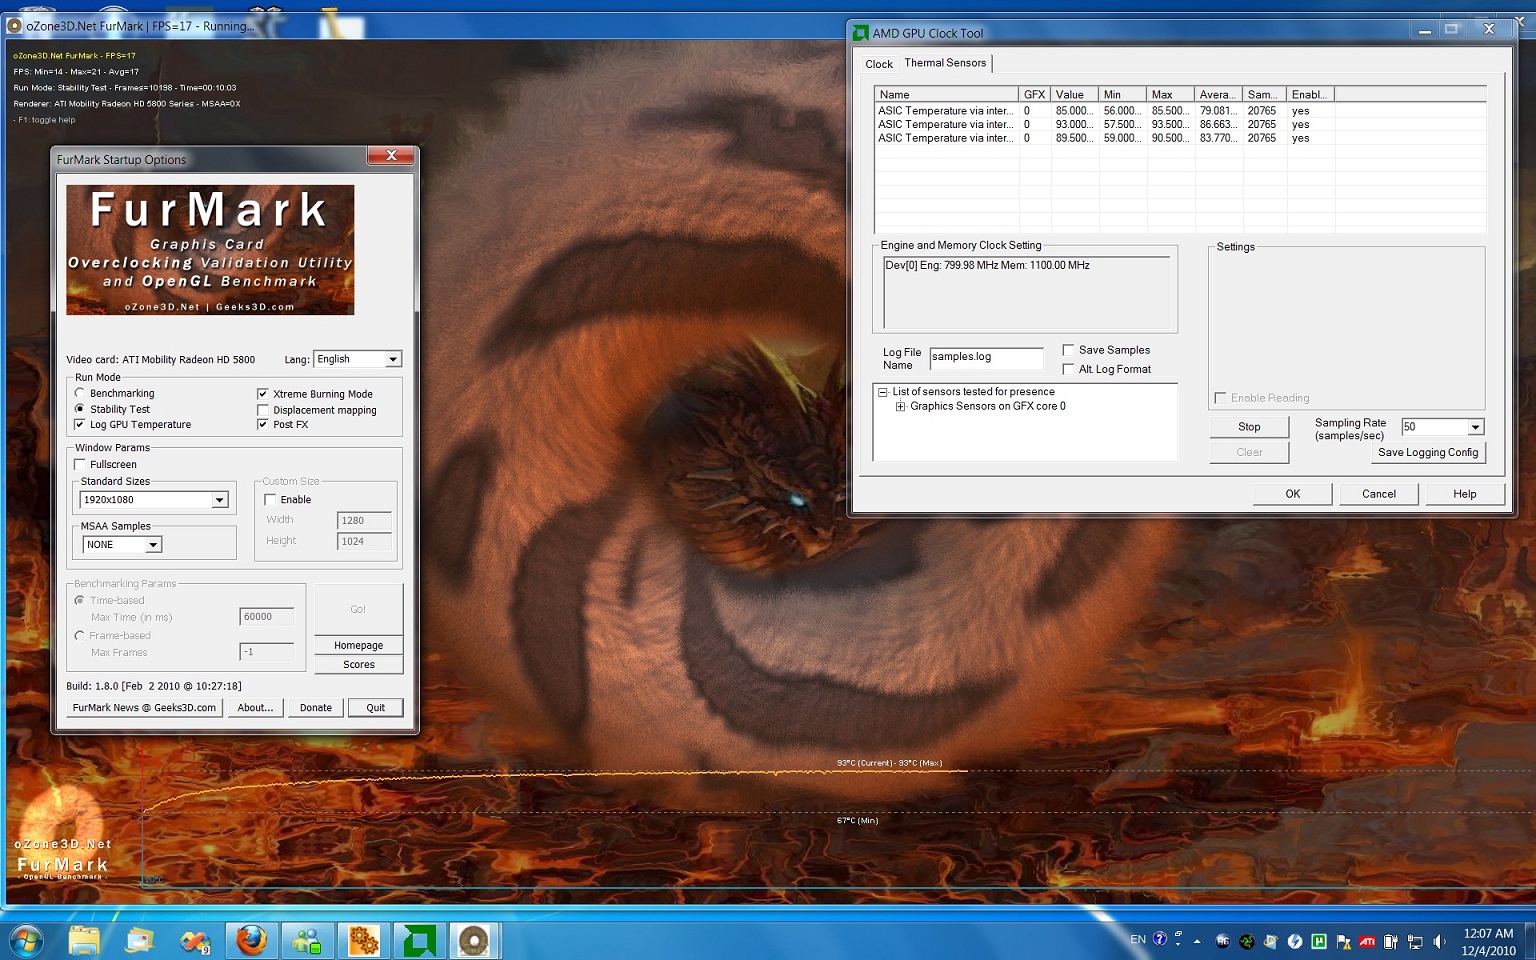Check the Save Samples option
This screenshot has width=1536, height=960.
[1068, 350]
